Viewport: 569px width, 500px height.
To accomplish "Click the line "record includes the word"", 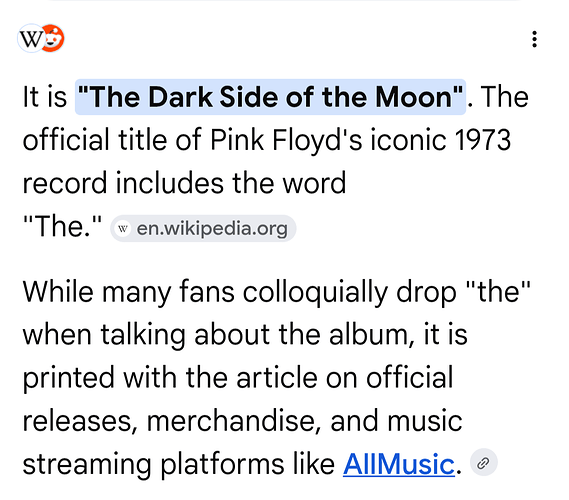I will (x=184, y=183).
